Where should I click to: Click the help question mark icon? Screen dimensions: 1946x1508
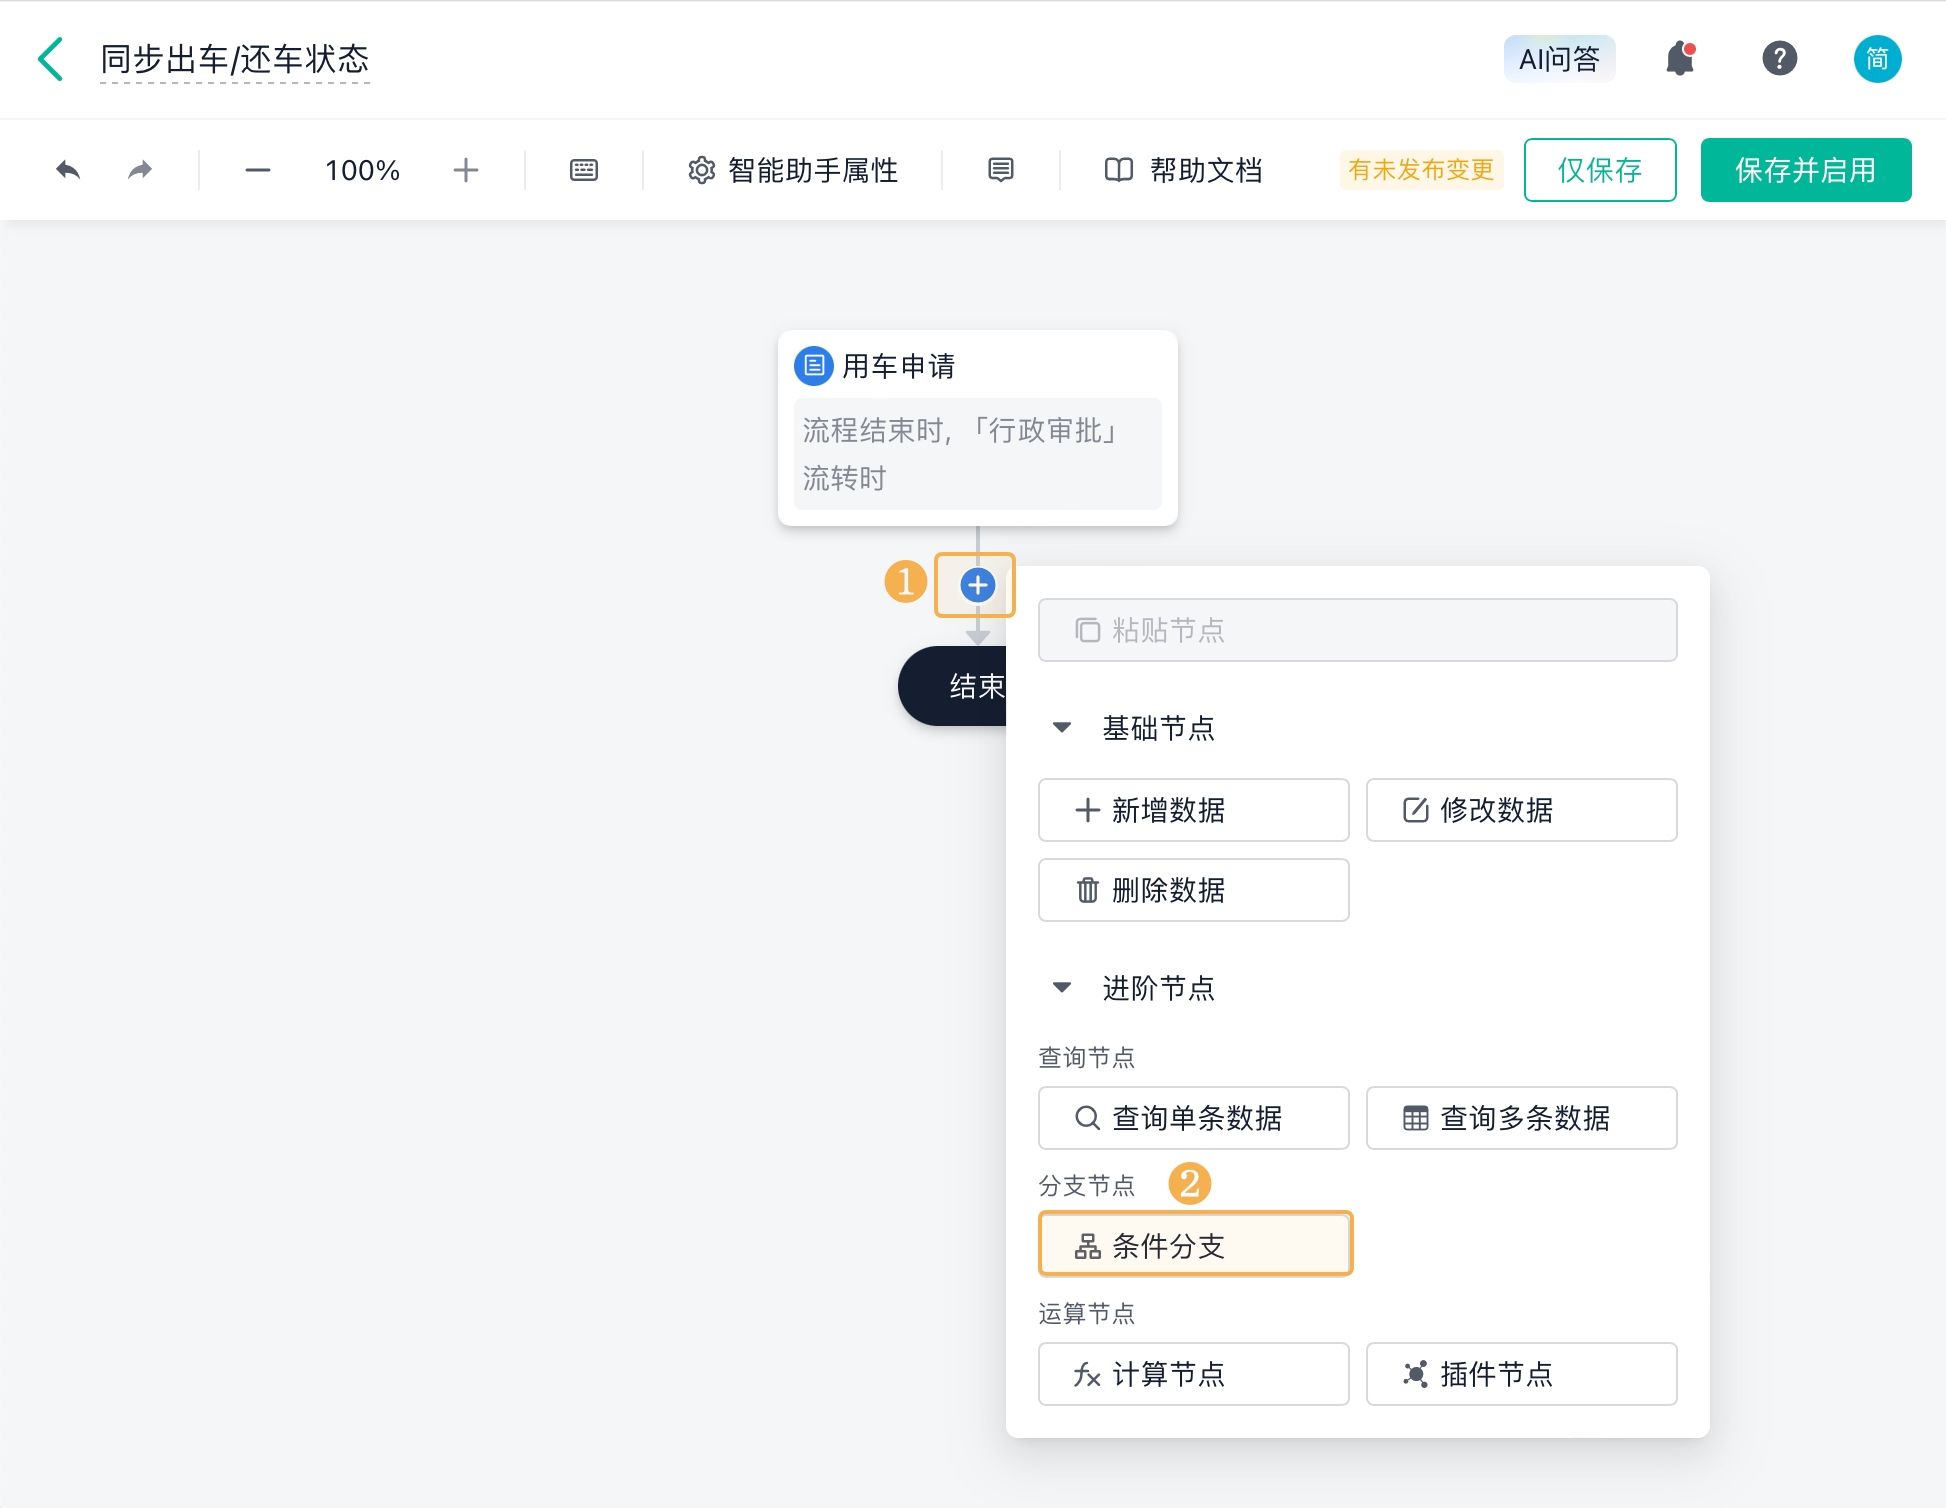coord(1779,59)
